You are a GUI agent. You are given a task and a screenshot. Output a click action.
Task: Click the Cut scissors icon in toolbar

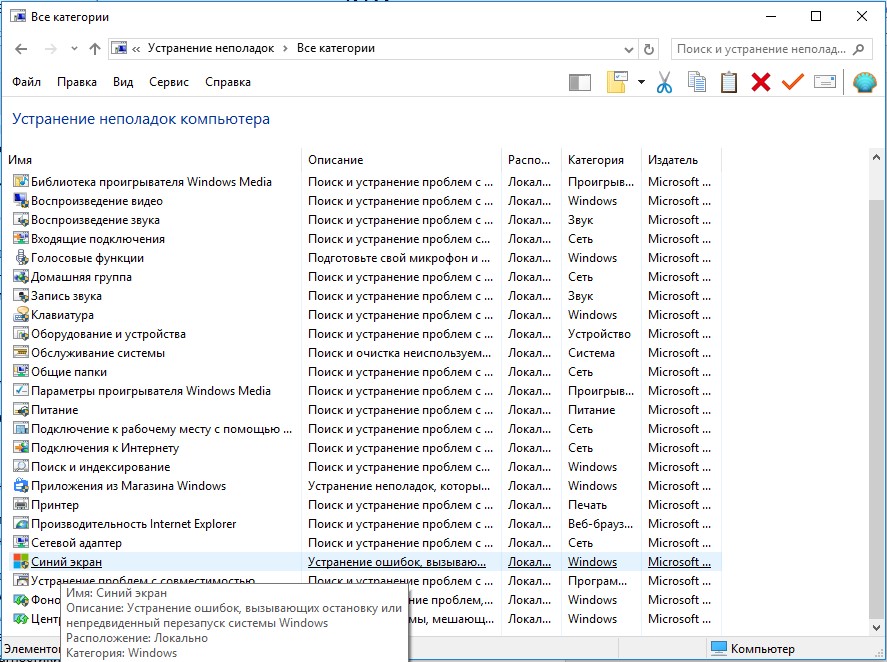point(664,82)
